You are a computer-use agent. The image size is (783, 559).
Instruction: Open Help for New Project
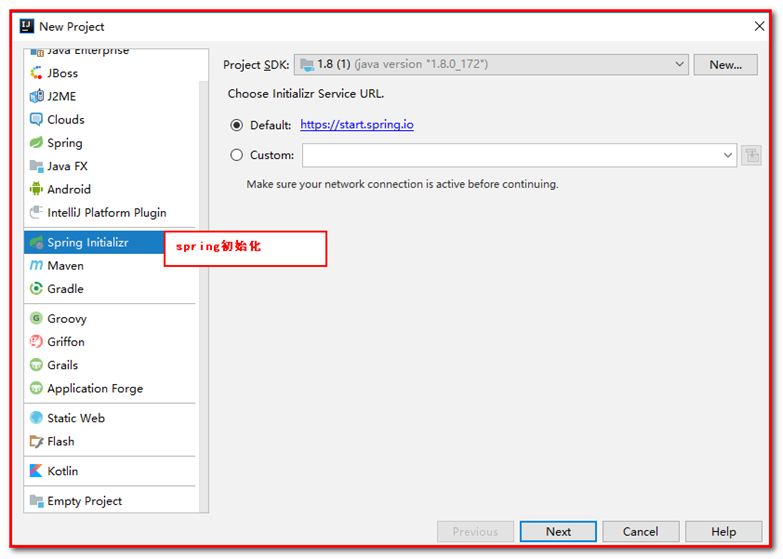coord(724,532)
